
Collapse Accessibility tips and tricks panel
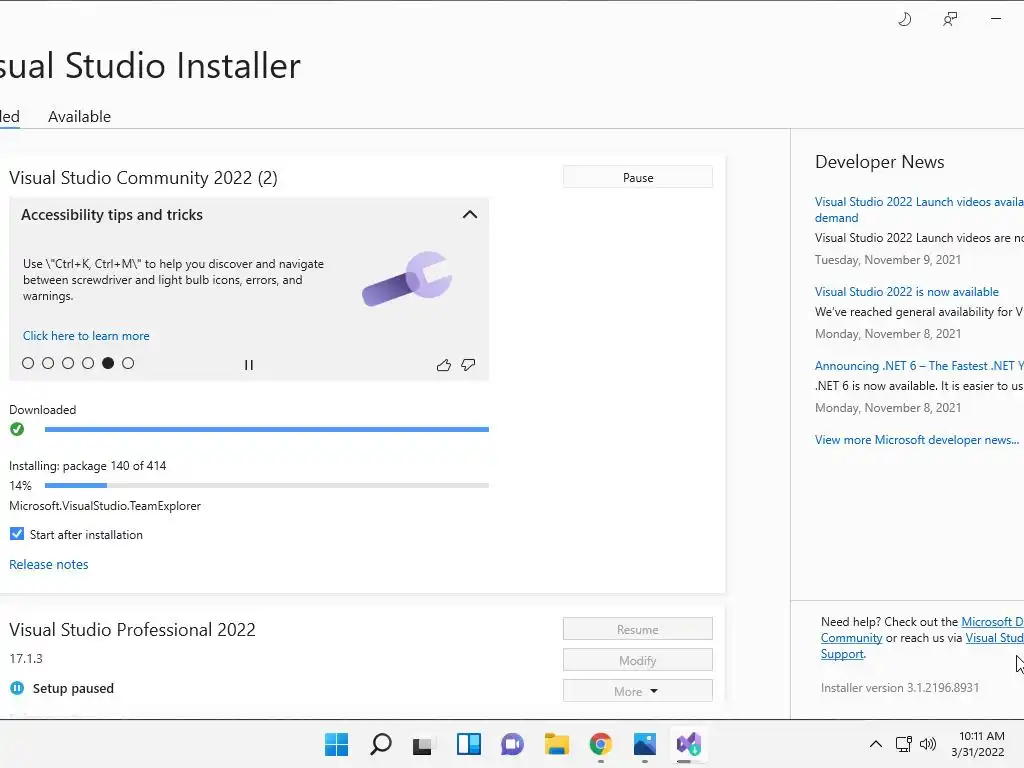pos(470,215)
